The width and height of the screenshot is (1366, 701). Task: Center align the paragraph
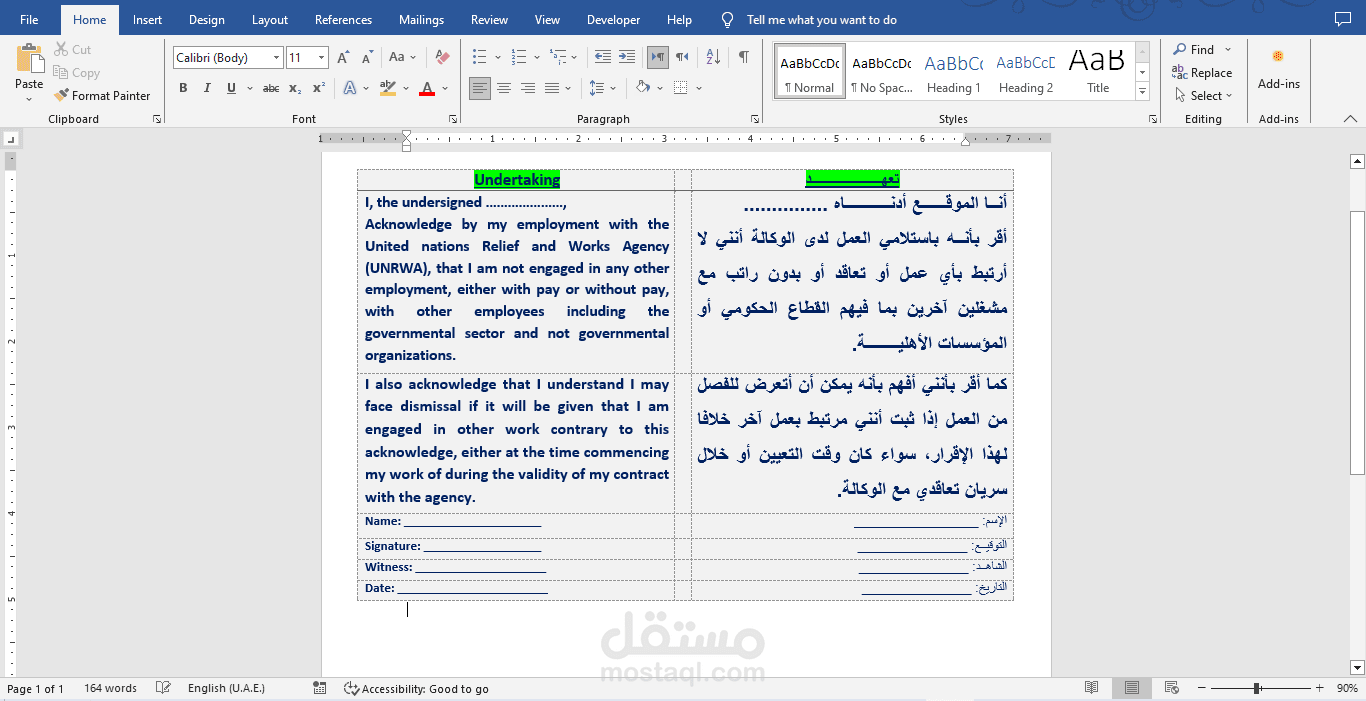pos(504,88)
